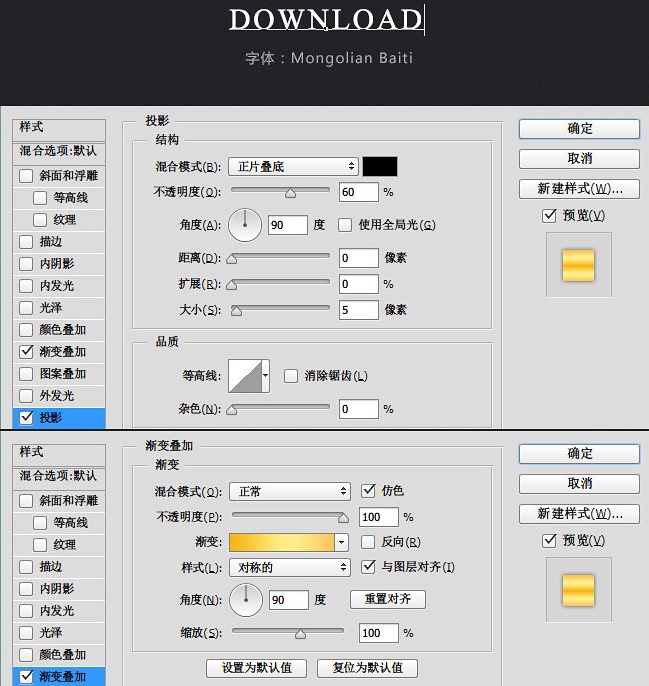This screenshot has height=686, width=649.
Task: Click the 重置对齐 button
Action: click(x=388, y=599)
